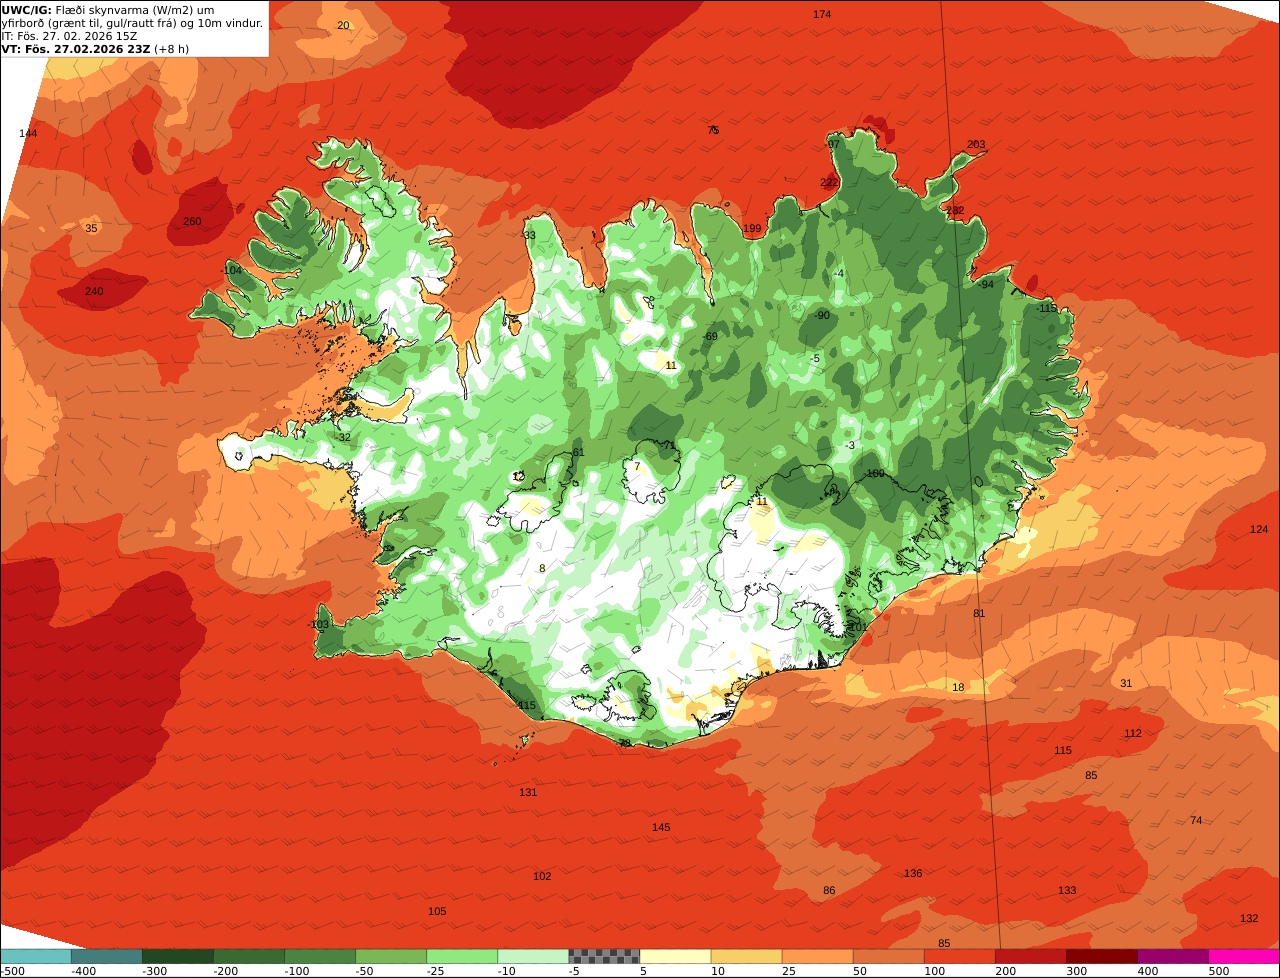Pick the -25 to -10 light green swatch

(x=462, y=956)
